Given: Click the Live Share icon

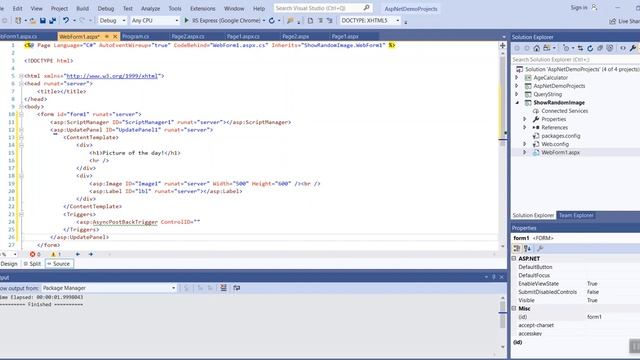Looking at the screenshot, I should pyautogui.click(x=612, y=21).
